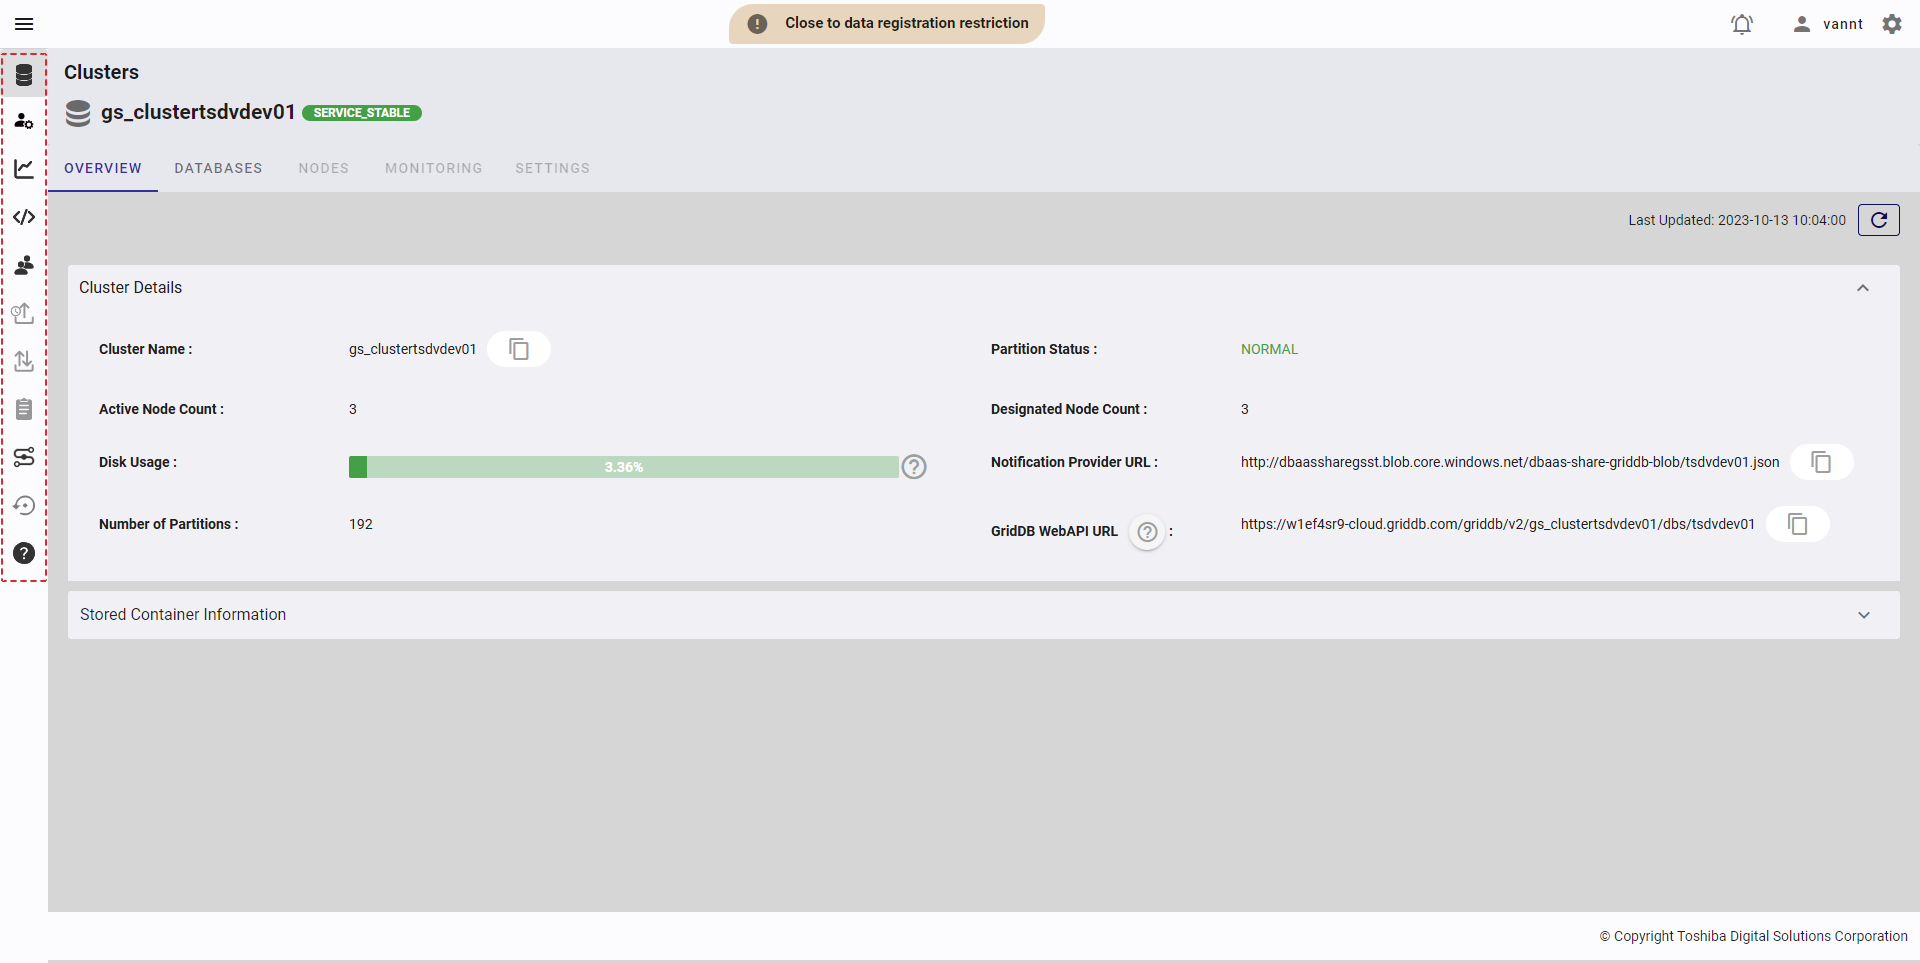Open the hamburger navigation menu
This screenshot has height=963, width=1920.
click(x=24, y=24)
